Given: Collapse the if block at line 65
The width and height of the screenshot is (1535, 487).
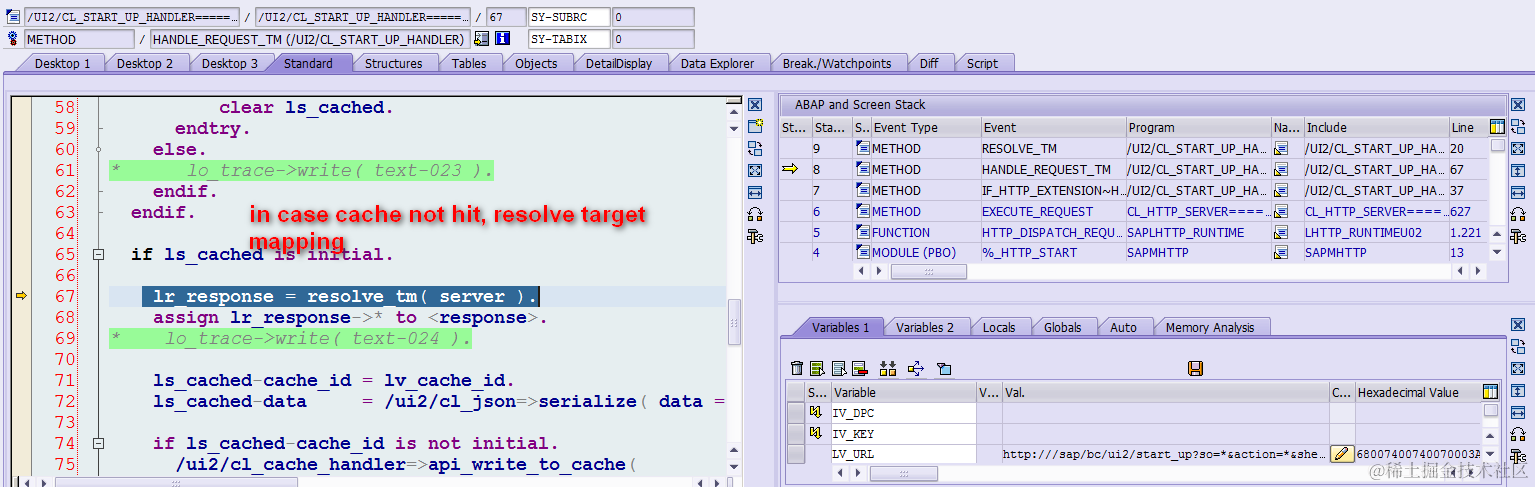Looking at the screenshot, I should click(99, 255).
